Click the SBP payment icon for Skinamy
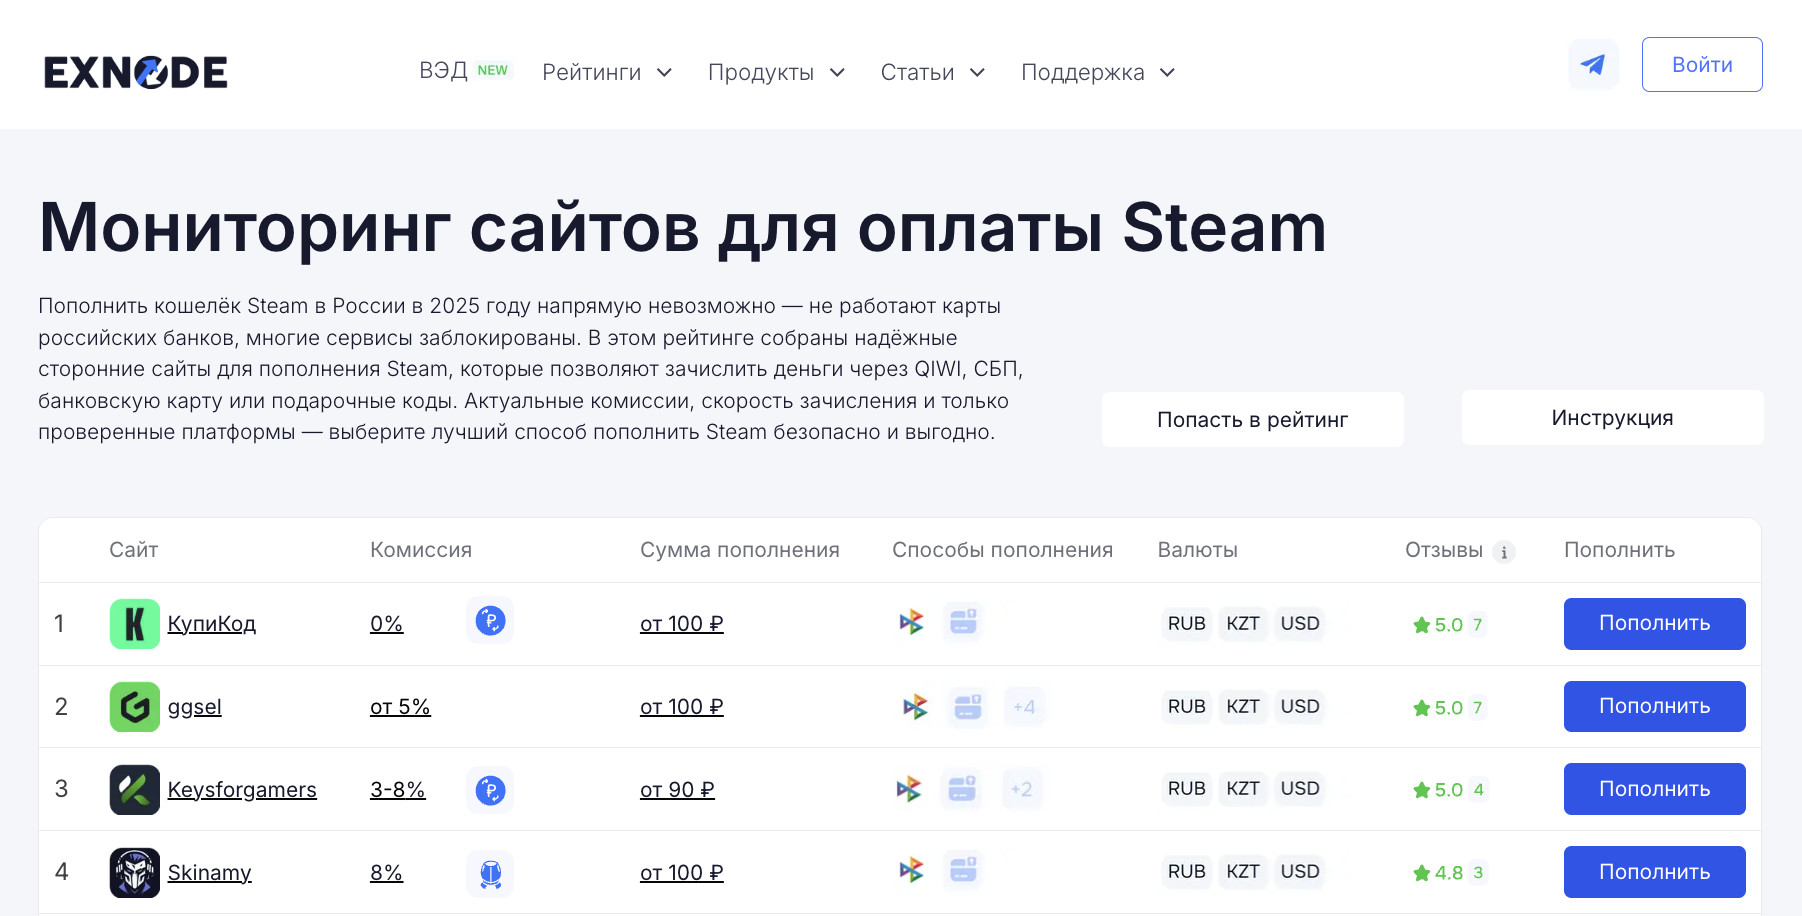This screenshot has width=1802, height=916. pyautogui.click(x=911, y=870)
